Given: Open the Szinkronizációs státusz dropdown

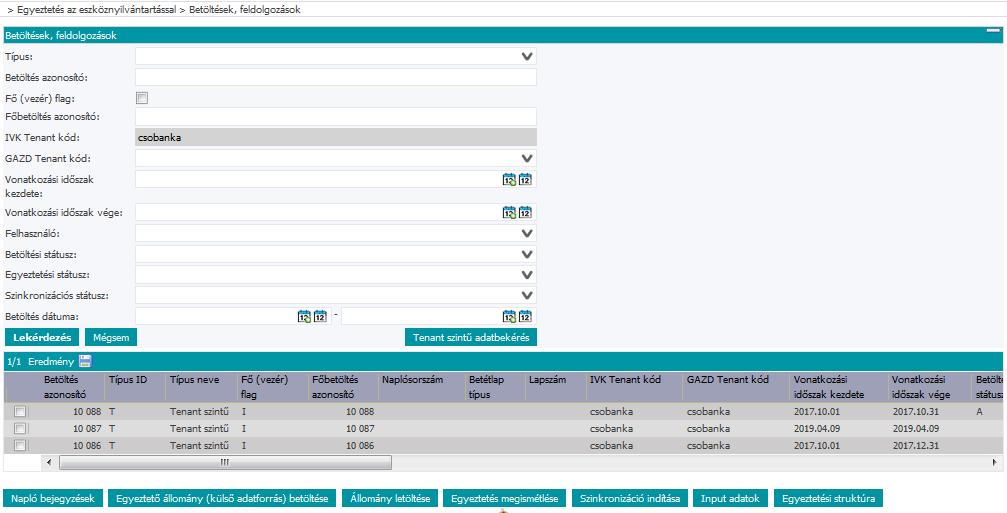Looking at the screenshot, I should tap(527, 295).
